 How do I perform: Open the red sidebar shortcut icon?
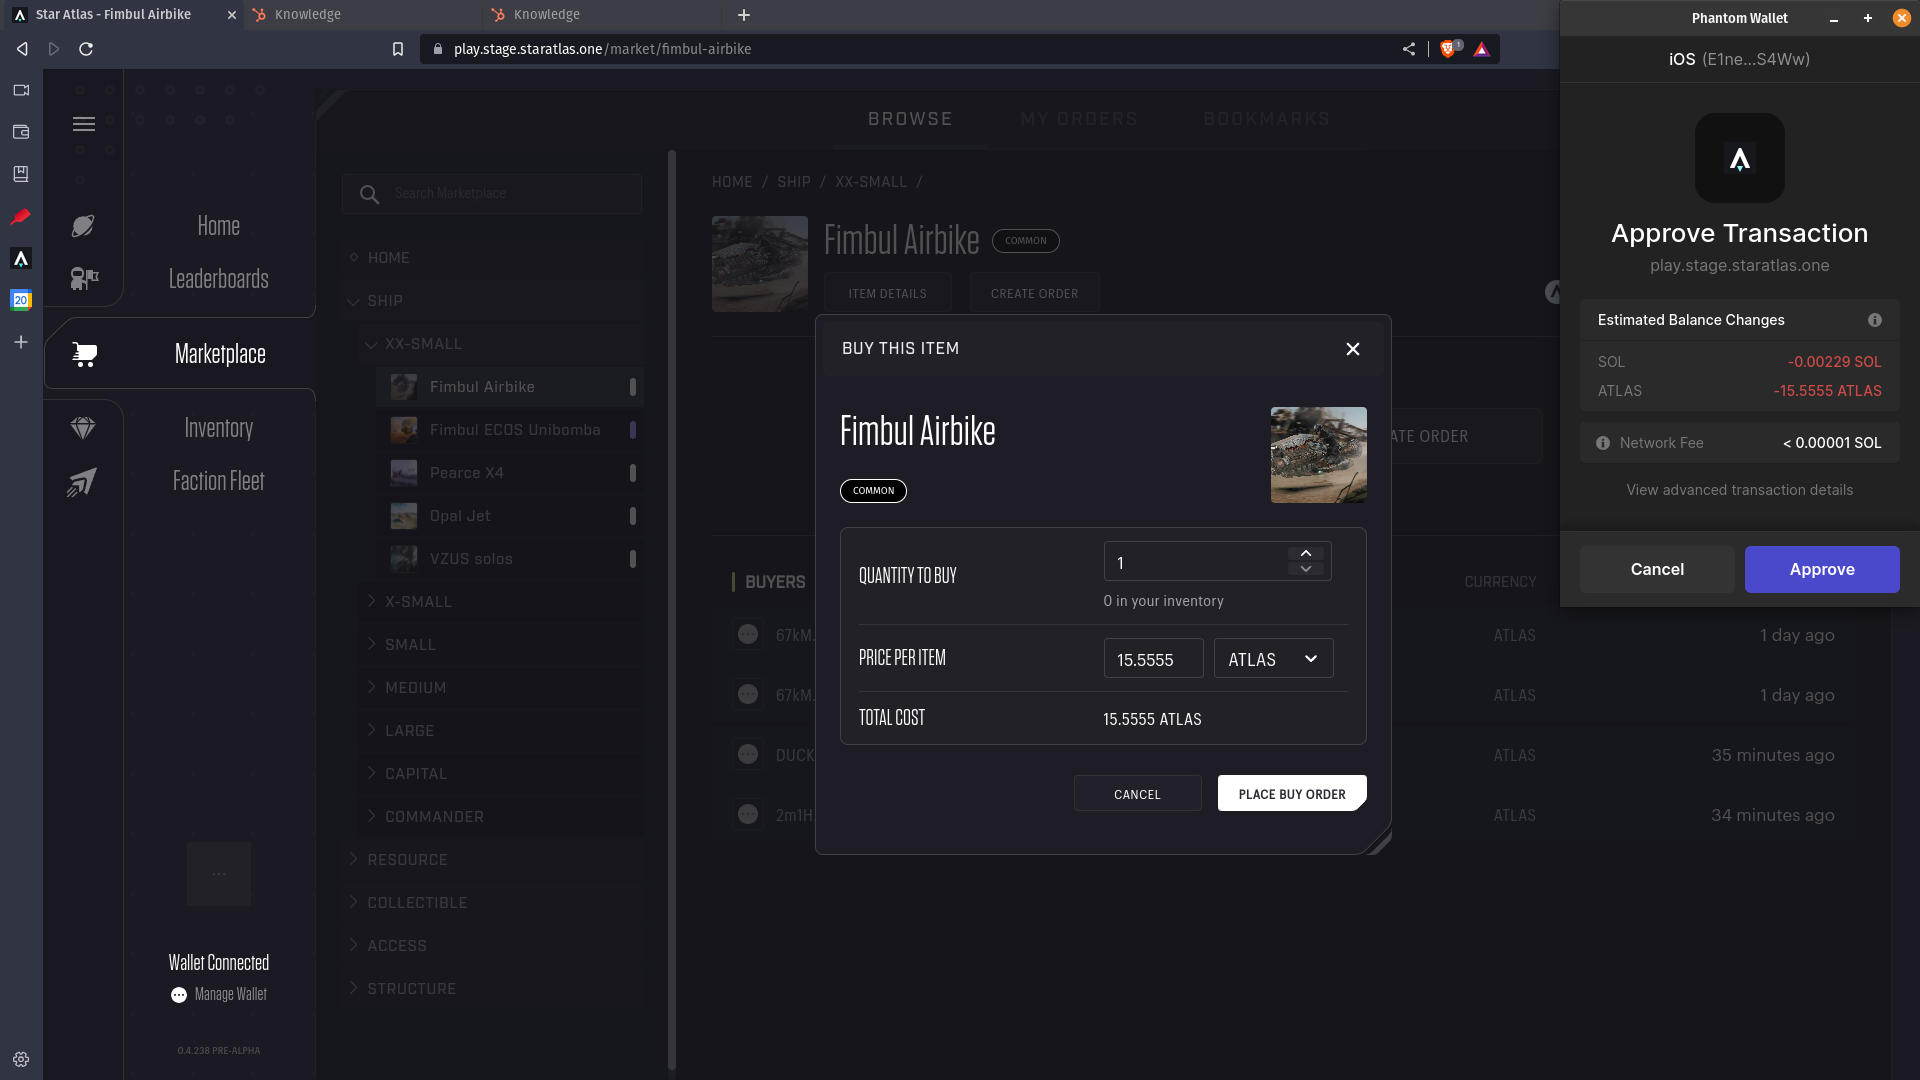21,216
